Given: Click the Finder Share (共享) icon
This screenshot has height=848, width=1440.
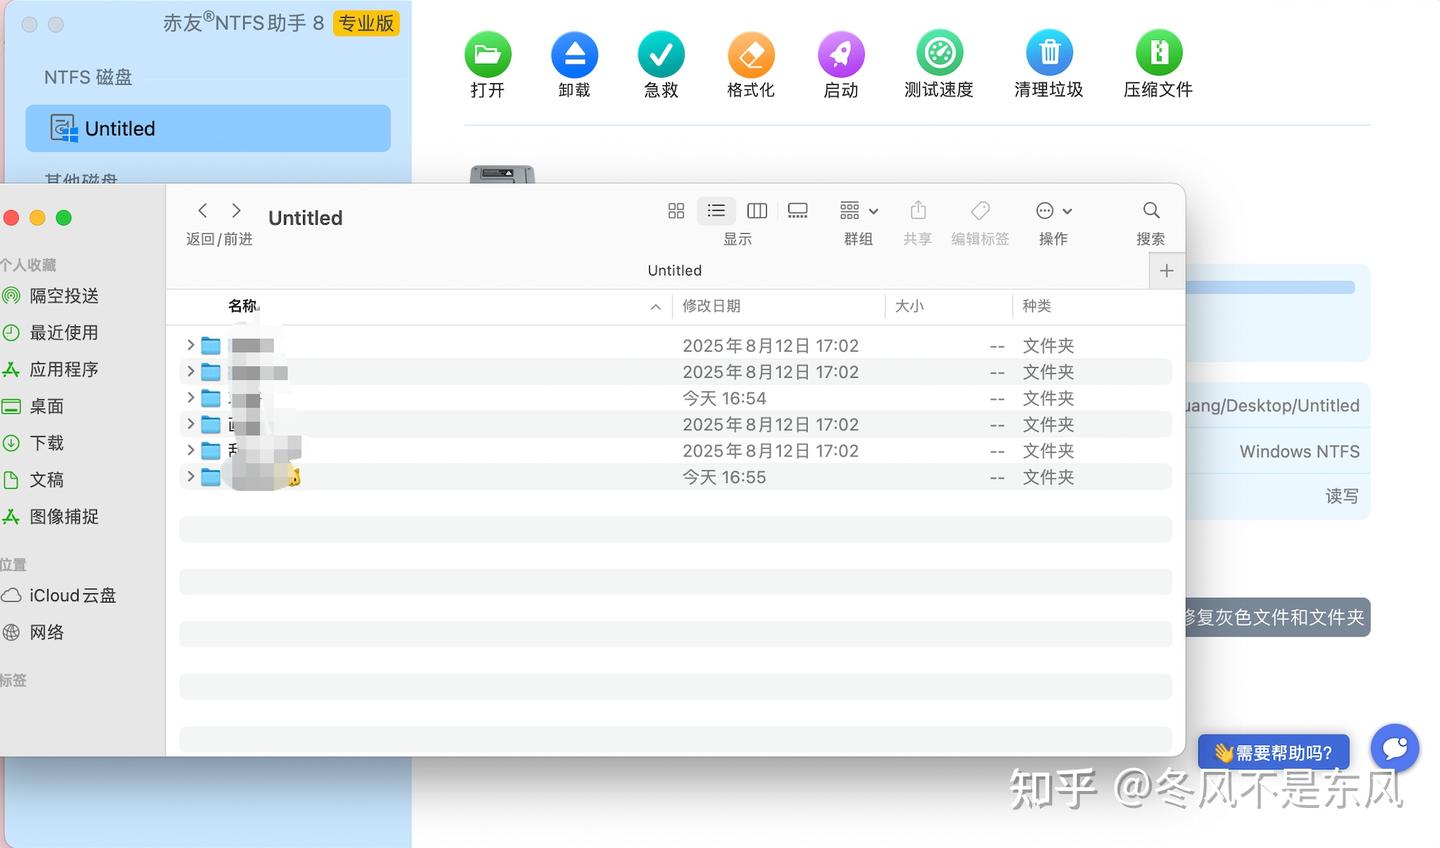Looking at the screenshot, I should pyautogui.click(x=918, y=210).
